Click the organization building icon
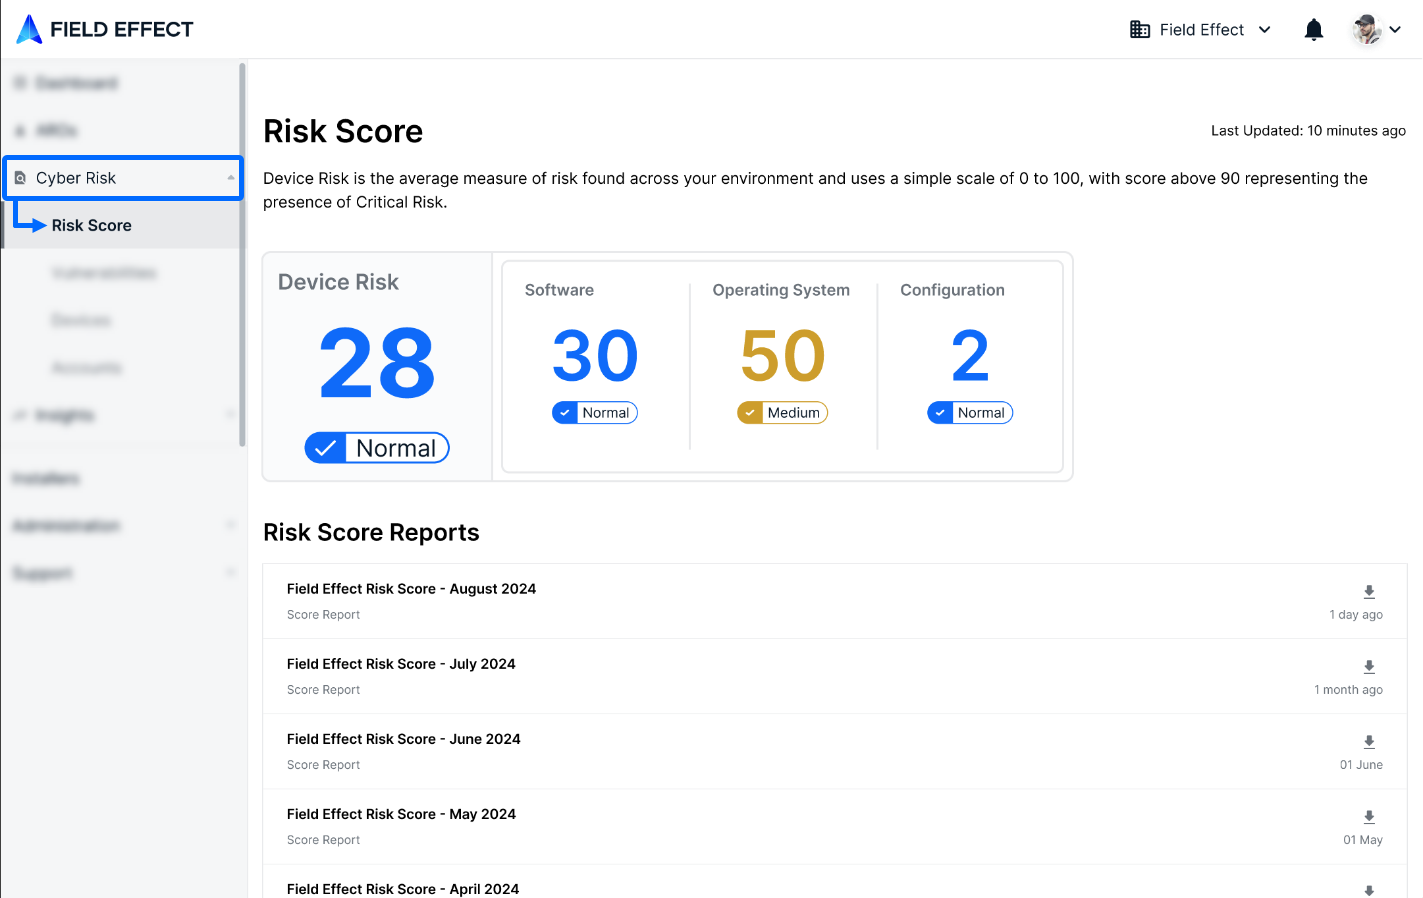Screen dimensions: 1423x898 coord(1140,29)
